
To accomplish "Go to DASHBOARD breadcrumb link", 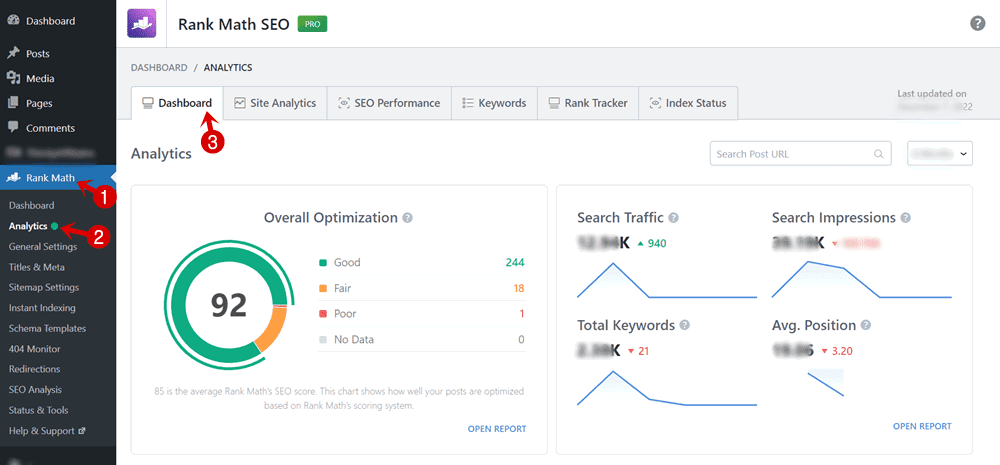I will point(159,67).
